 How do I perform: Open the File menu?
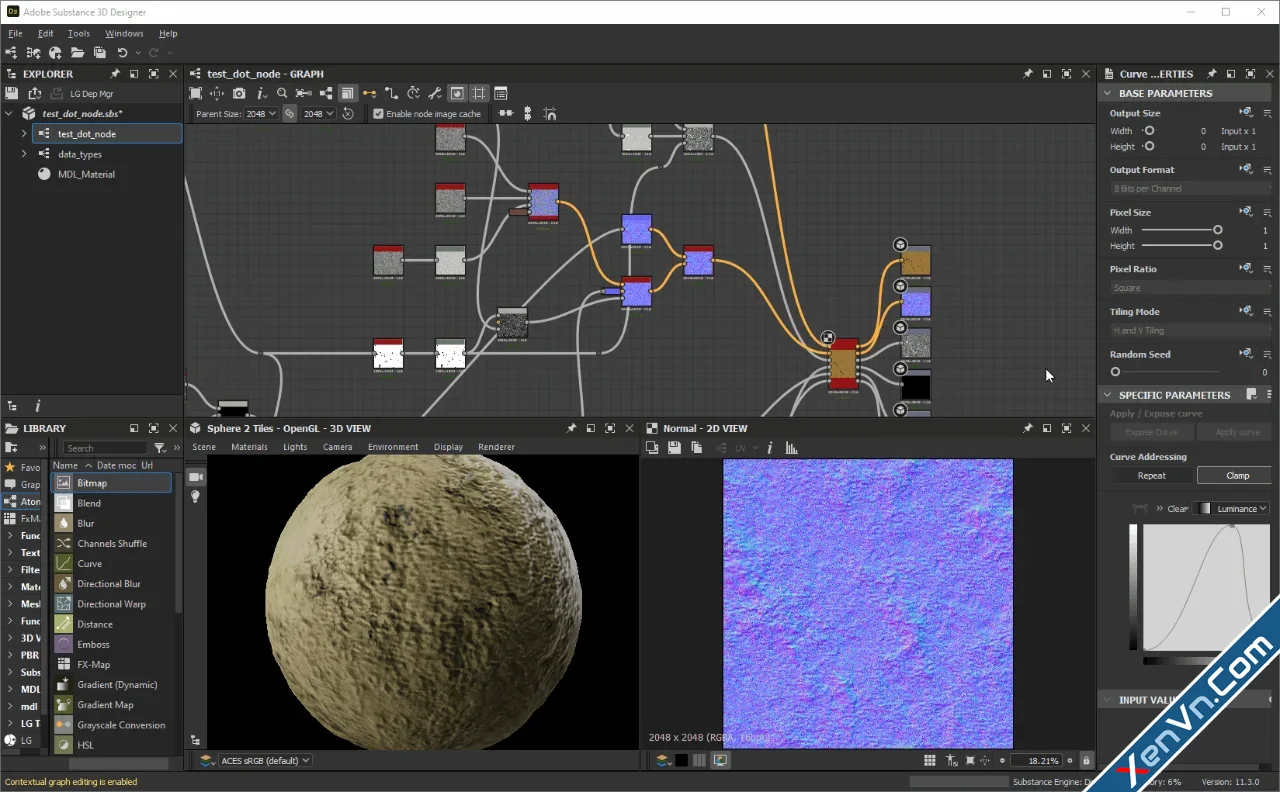pos(15,34)
